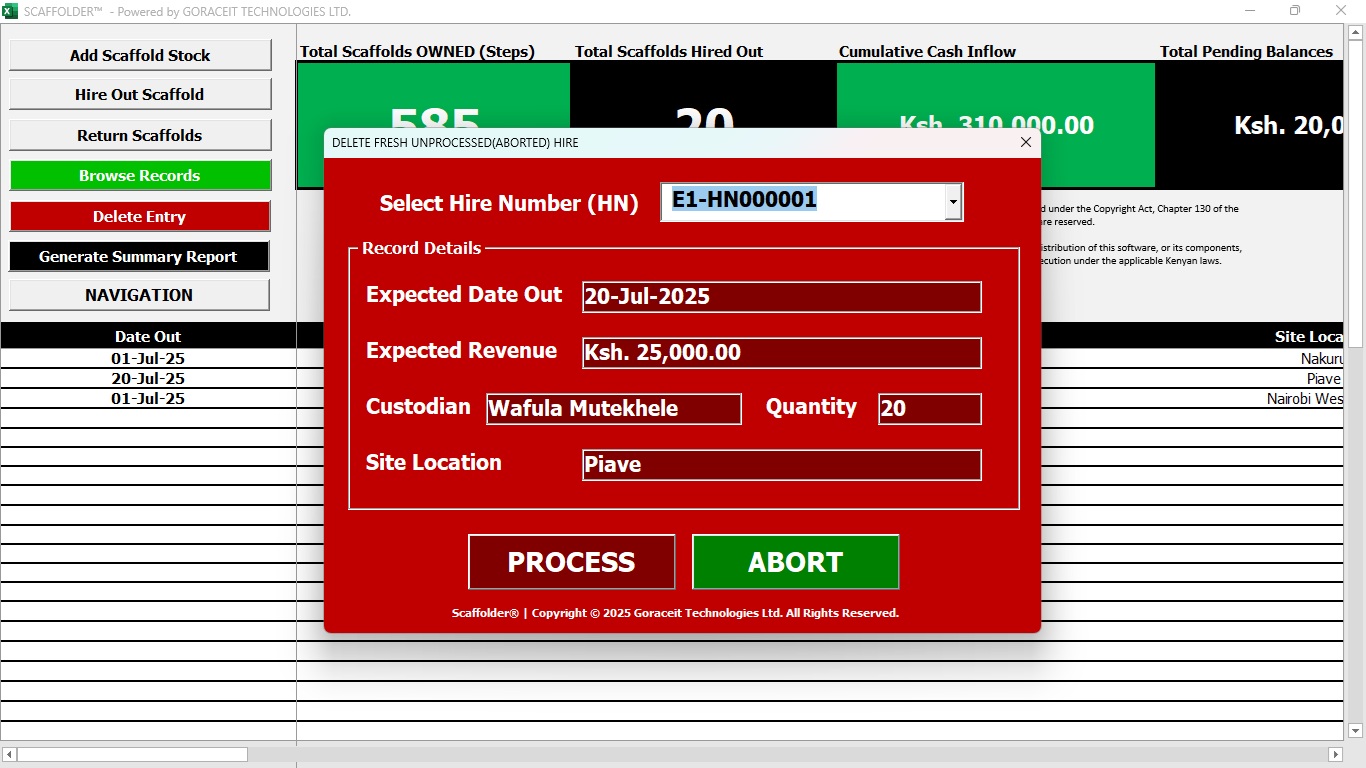This screenshot has height=768, width=1366.
Task: Click Add Scaffold Stock button
Action: click(x=140, y=55)
